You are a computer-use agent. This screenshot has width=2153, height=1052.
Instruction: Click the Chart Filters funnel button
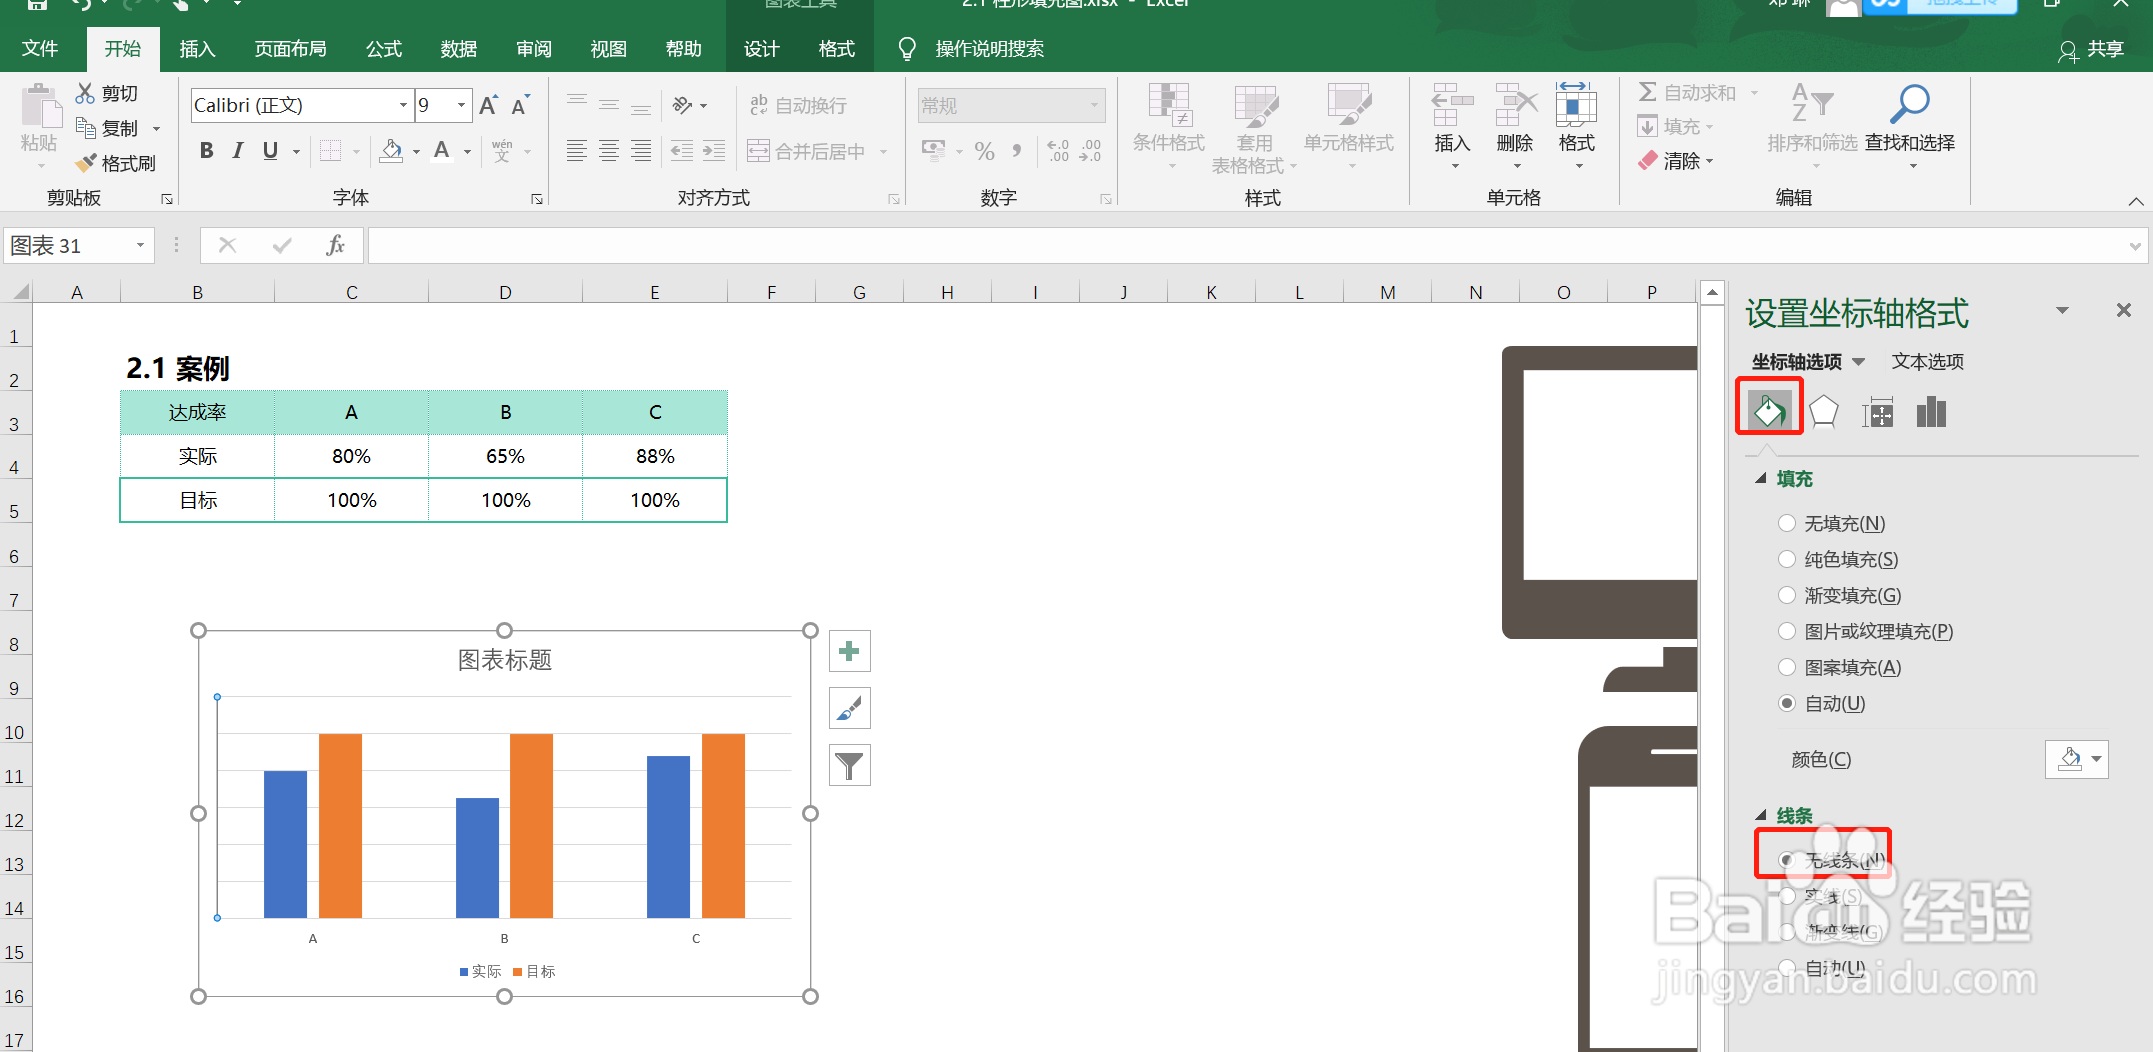pyautogui.click(x=850, y=766)
